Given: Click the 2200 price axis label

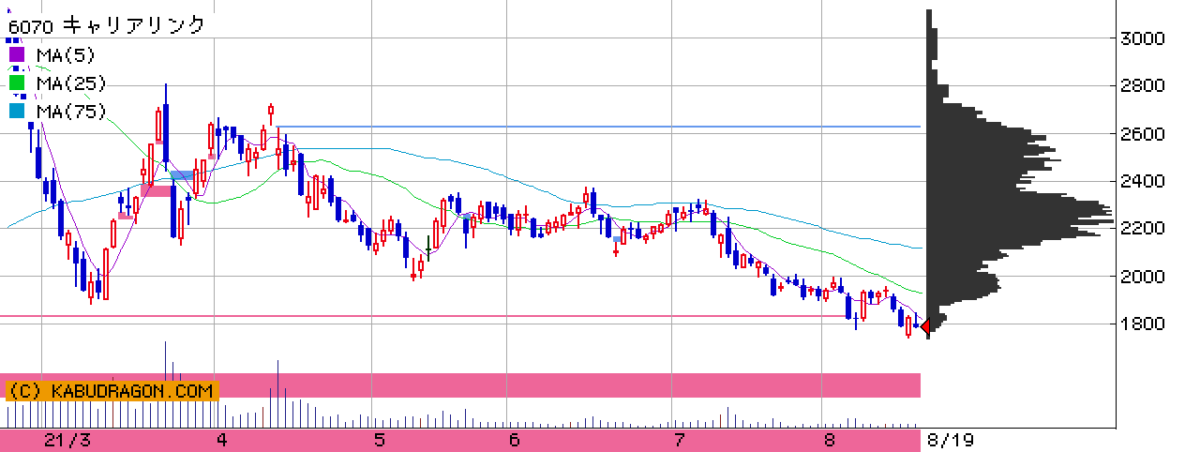Looking at the screenshot, I should click(x=1145, y=229).
